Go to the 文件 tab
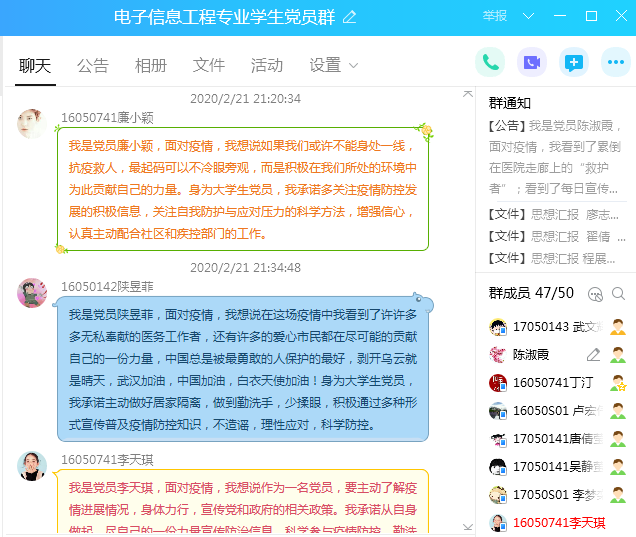636x537 pixels. click(209, 65)
